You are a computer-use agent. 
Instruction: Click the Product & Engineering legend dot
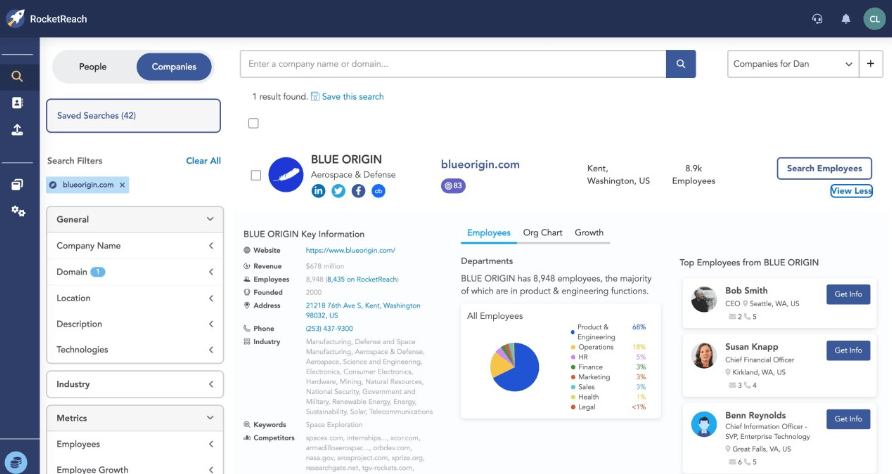(x=572, y=332)
